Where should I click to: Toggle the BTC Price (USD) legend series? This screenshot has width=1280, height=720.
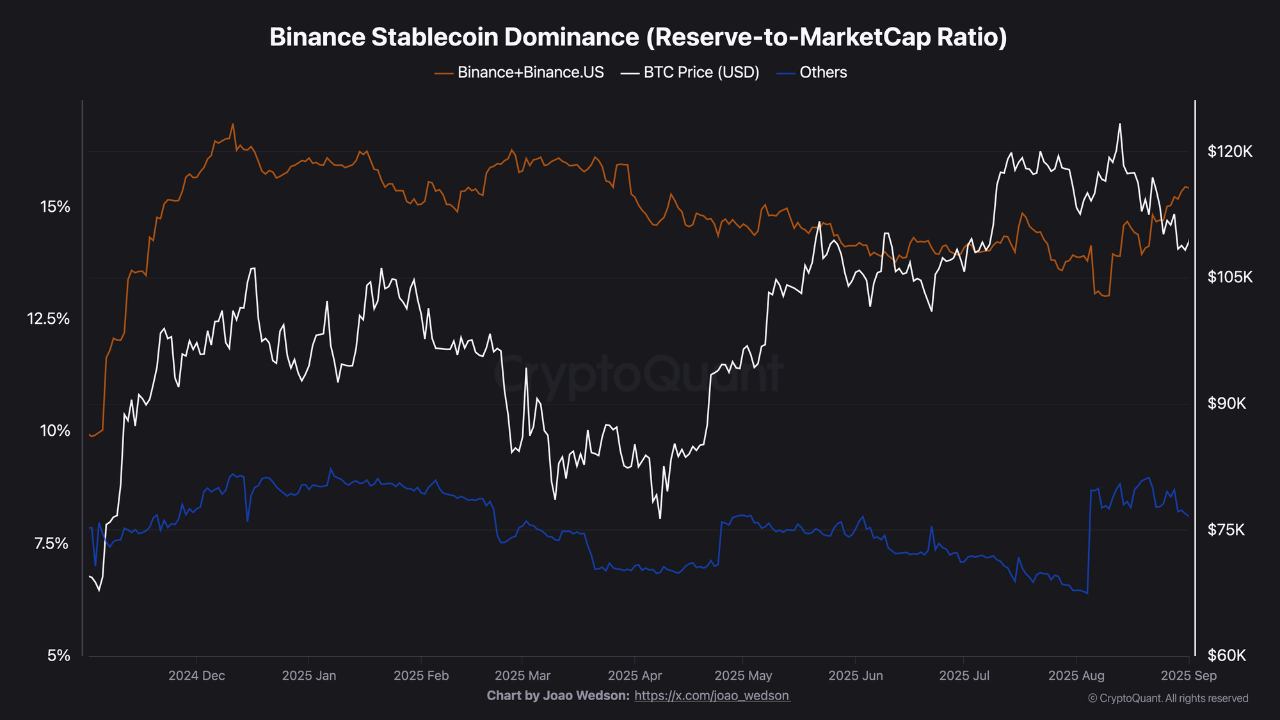click(701, 72)
